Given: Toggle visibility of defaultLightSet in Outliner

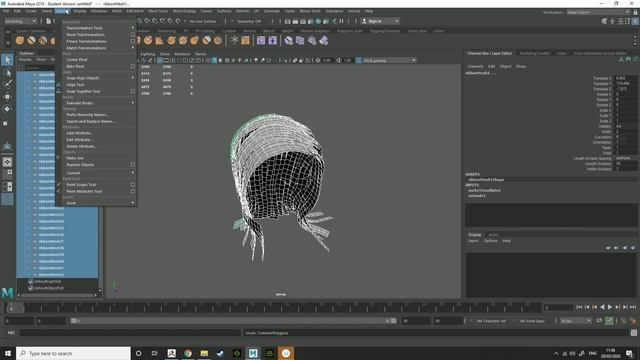Looking at the screenshot, I should [x=31, y=281].
